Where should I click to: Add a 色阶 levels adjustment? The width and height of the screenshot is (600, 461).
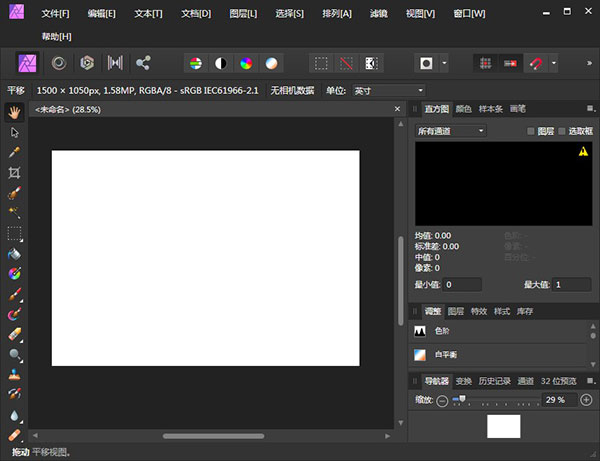pos(499,331)
